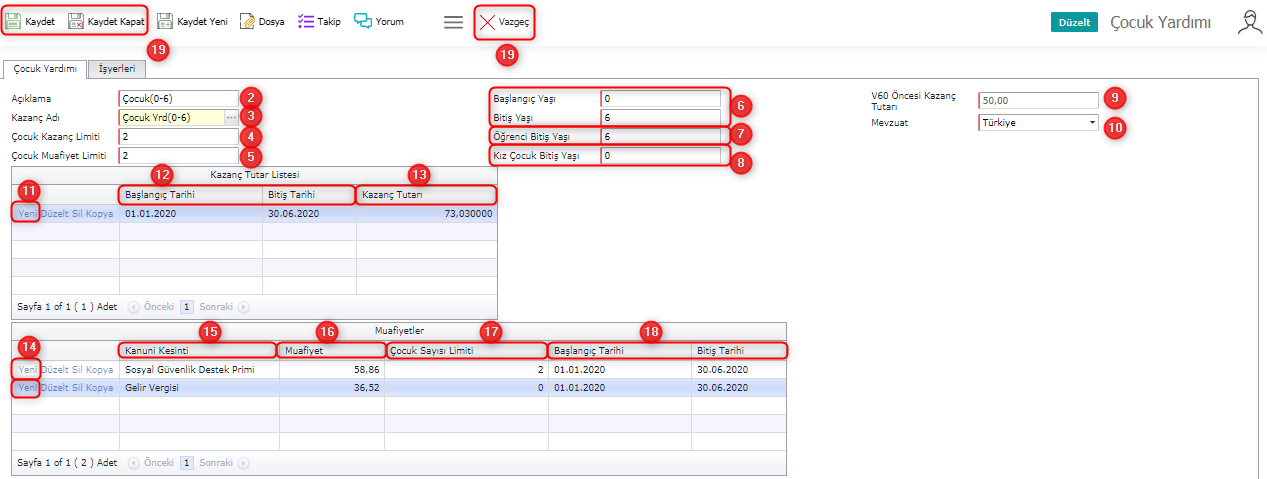
Task: Click the Açıklama input field
Action: click(x=178, y=99)
